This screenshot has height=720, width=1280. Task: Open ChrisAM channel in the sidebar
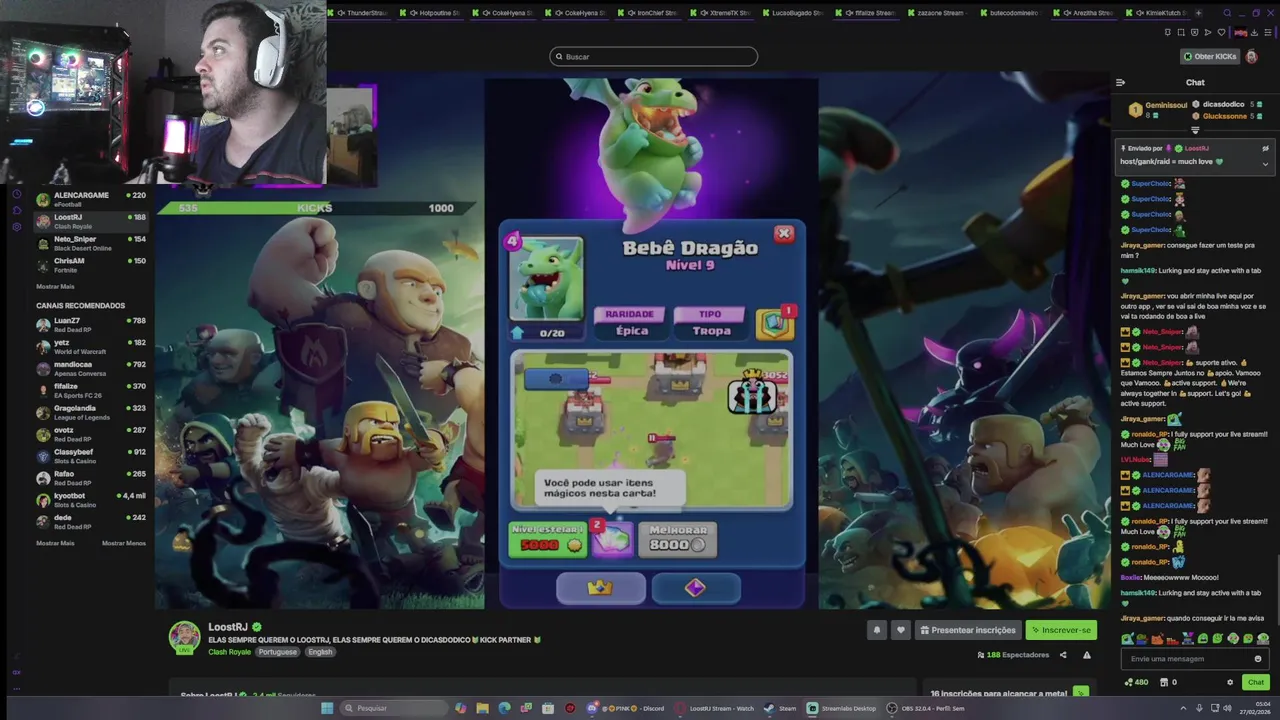pos(90,265)
